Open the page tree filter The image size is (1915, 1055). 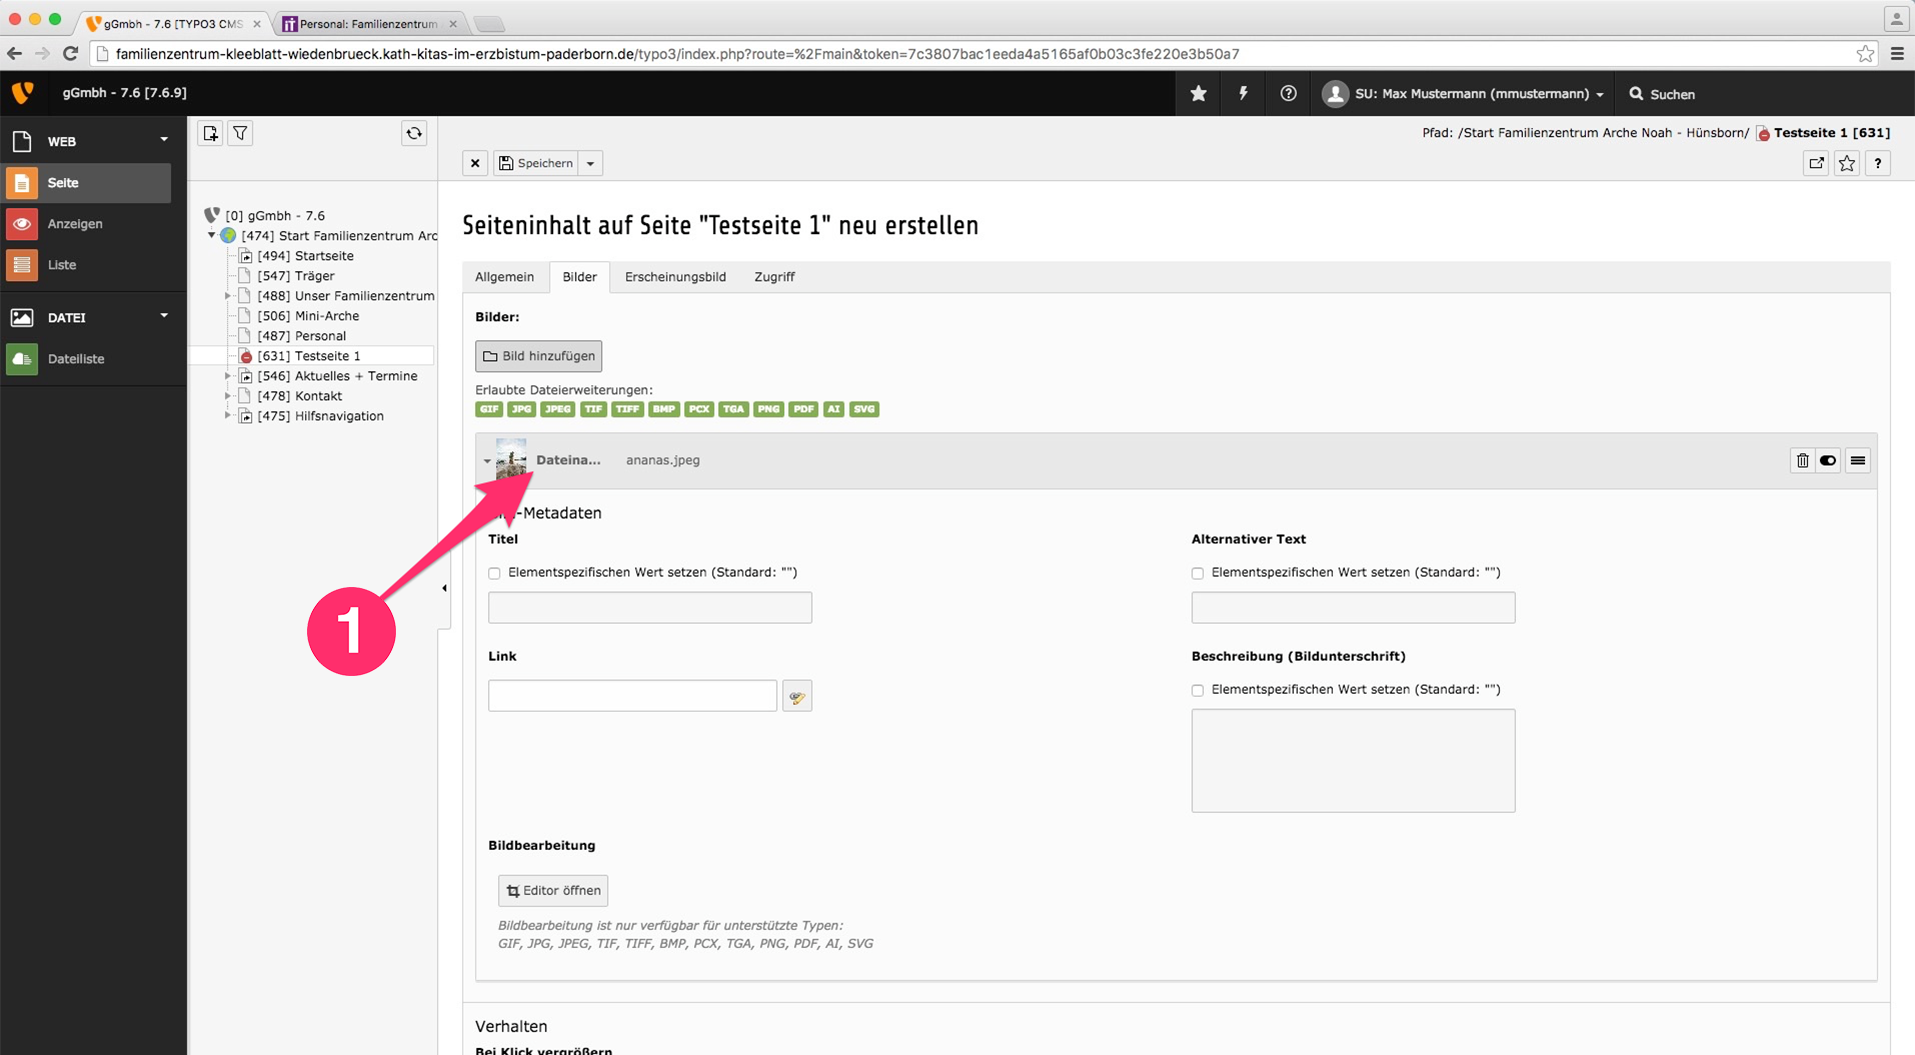tap(240, 133)
